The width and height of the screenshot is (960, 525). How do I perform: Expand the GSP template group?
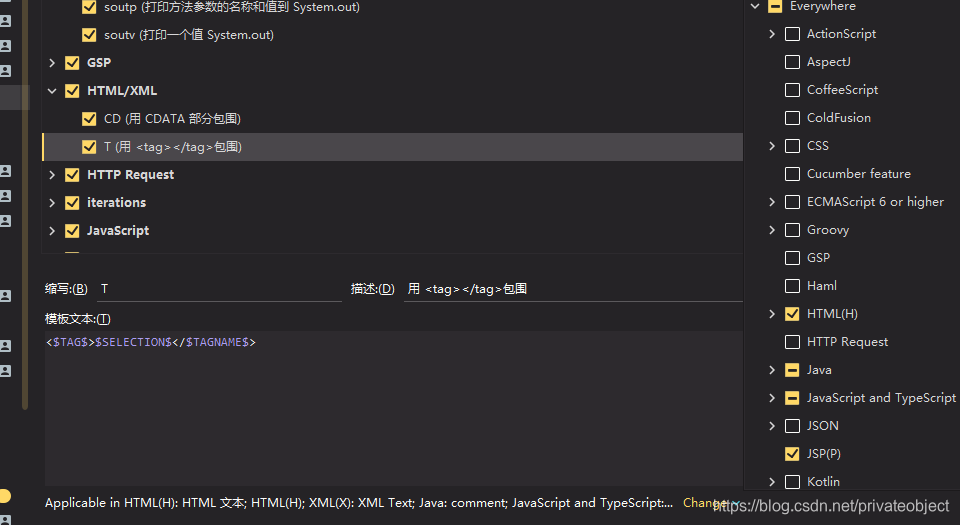[52, 63]
